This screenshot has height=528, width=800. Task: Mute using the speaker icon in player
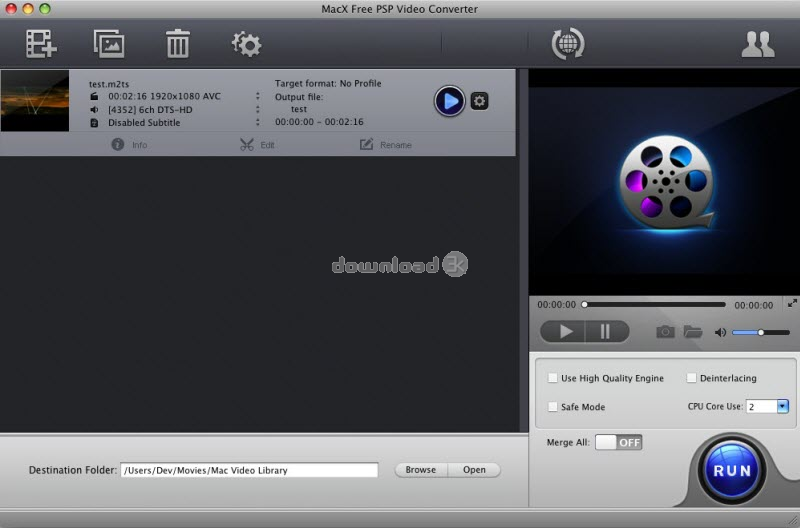pos(720,333)
